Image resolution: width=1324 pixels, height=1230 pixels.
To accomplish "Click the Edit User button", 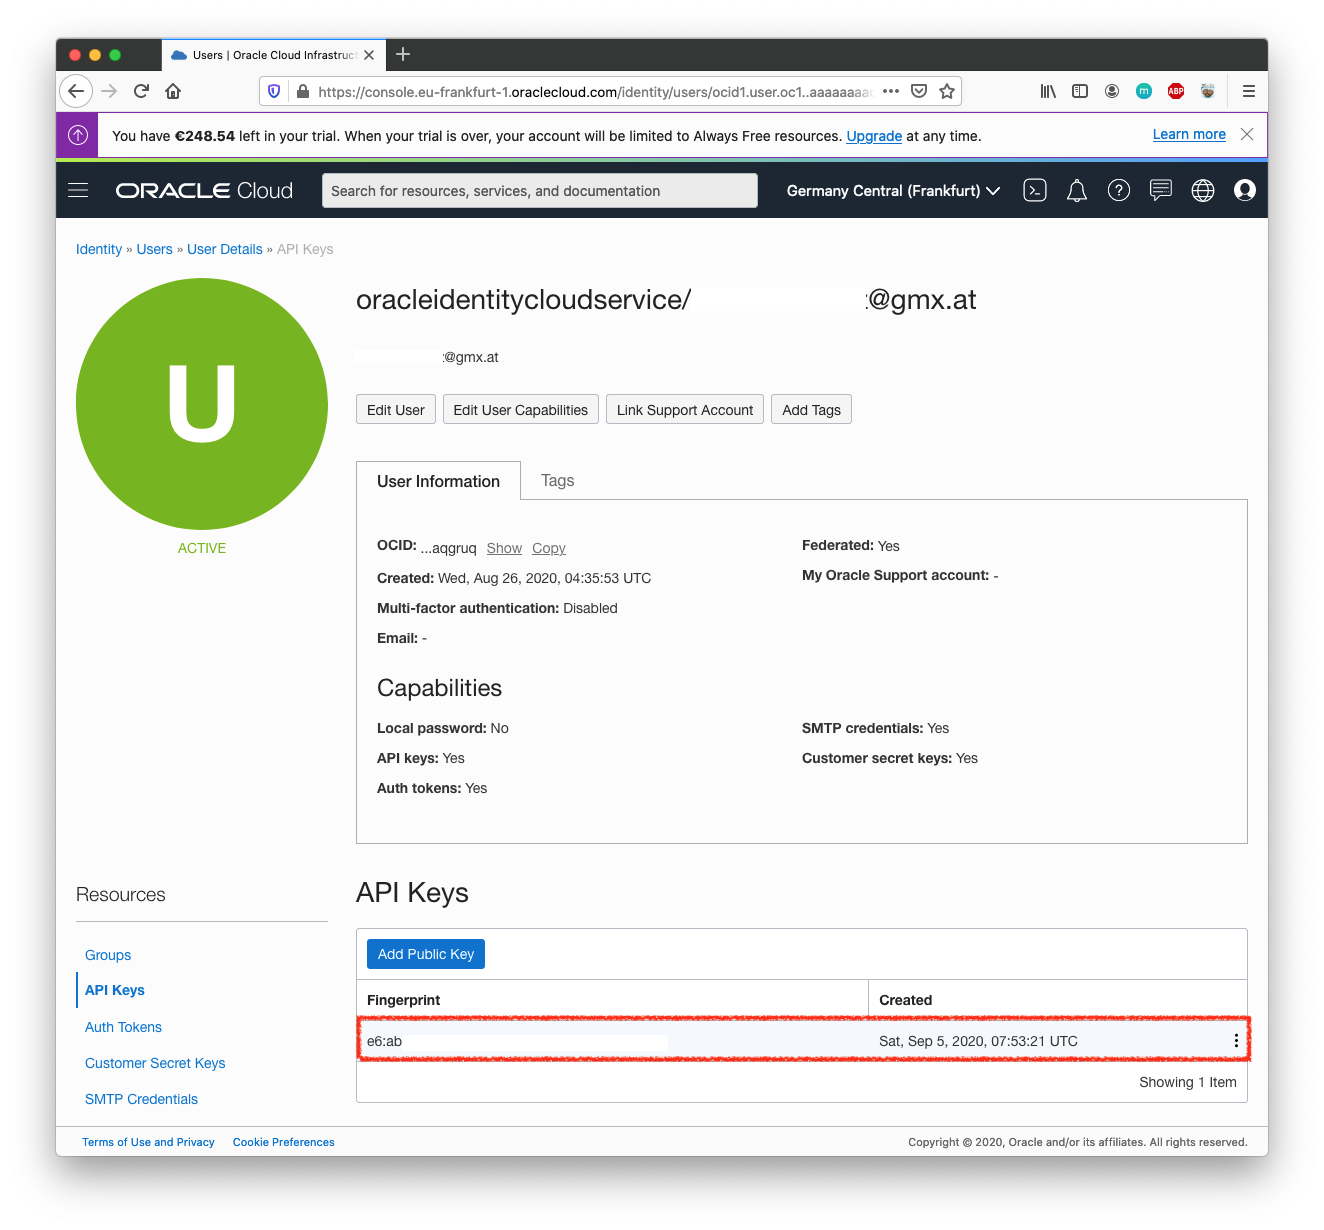I will pos(396,410).
